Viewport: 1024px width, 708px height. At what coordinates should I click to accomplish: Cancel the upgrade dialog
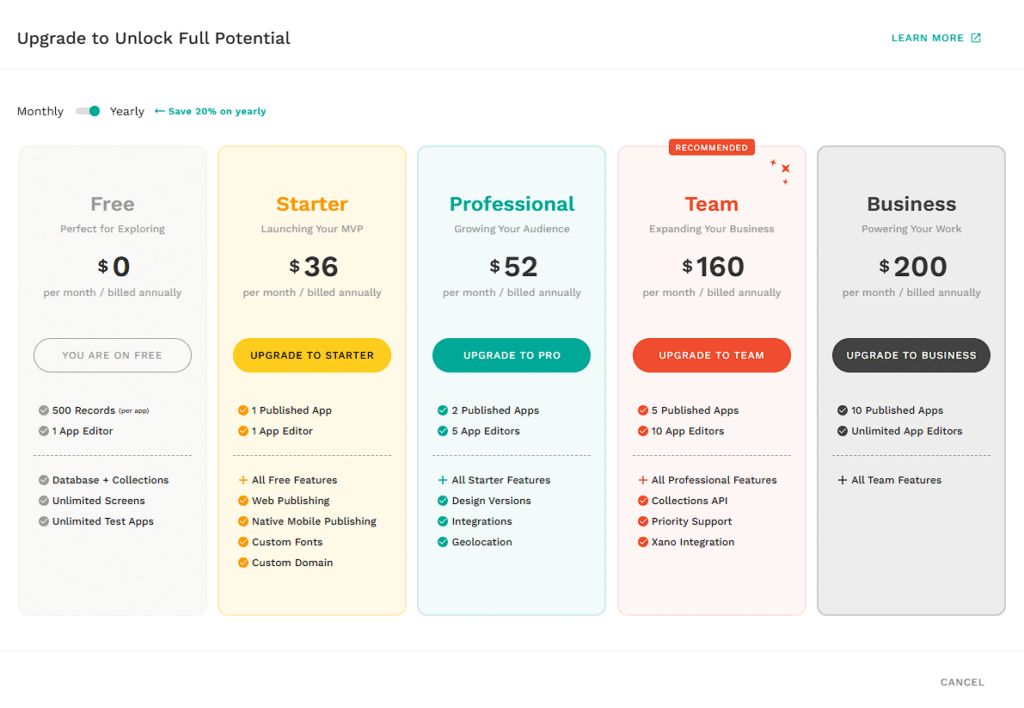tap(962, 682)
